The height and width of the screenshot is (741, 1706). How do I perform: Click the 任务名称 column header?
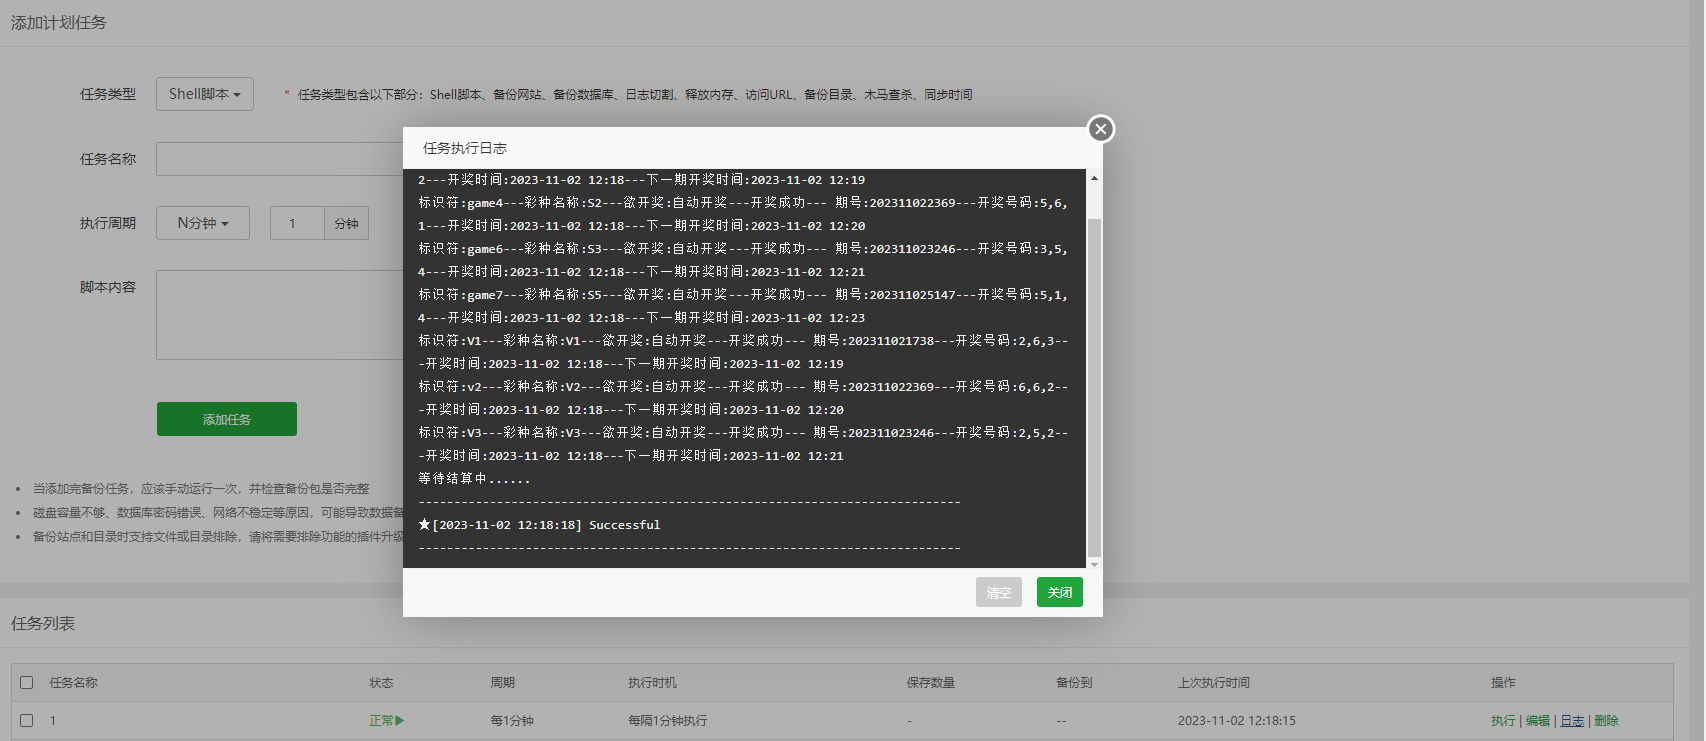(x=74, y=682)
